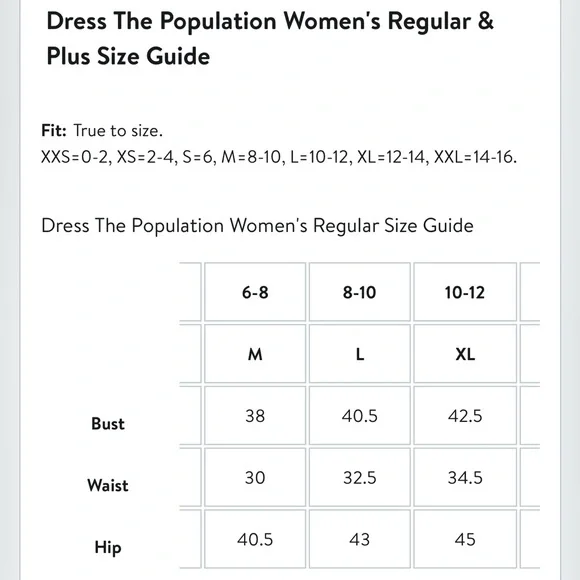
Task: Click the M size cell
Action: 255,354
